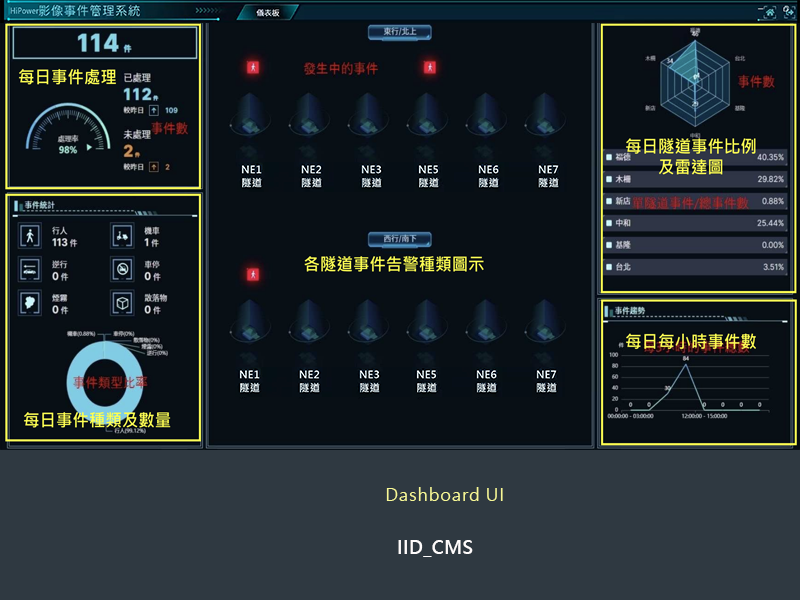Toggle the 木柵 legend checkbox
The height and width of the screenshot is (600, 800).
[x=609, y=179]
